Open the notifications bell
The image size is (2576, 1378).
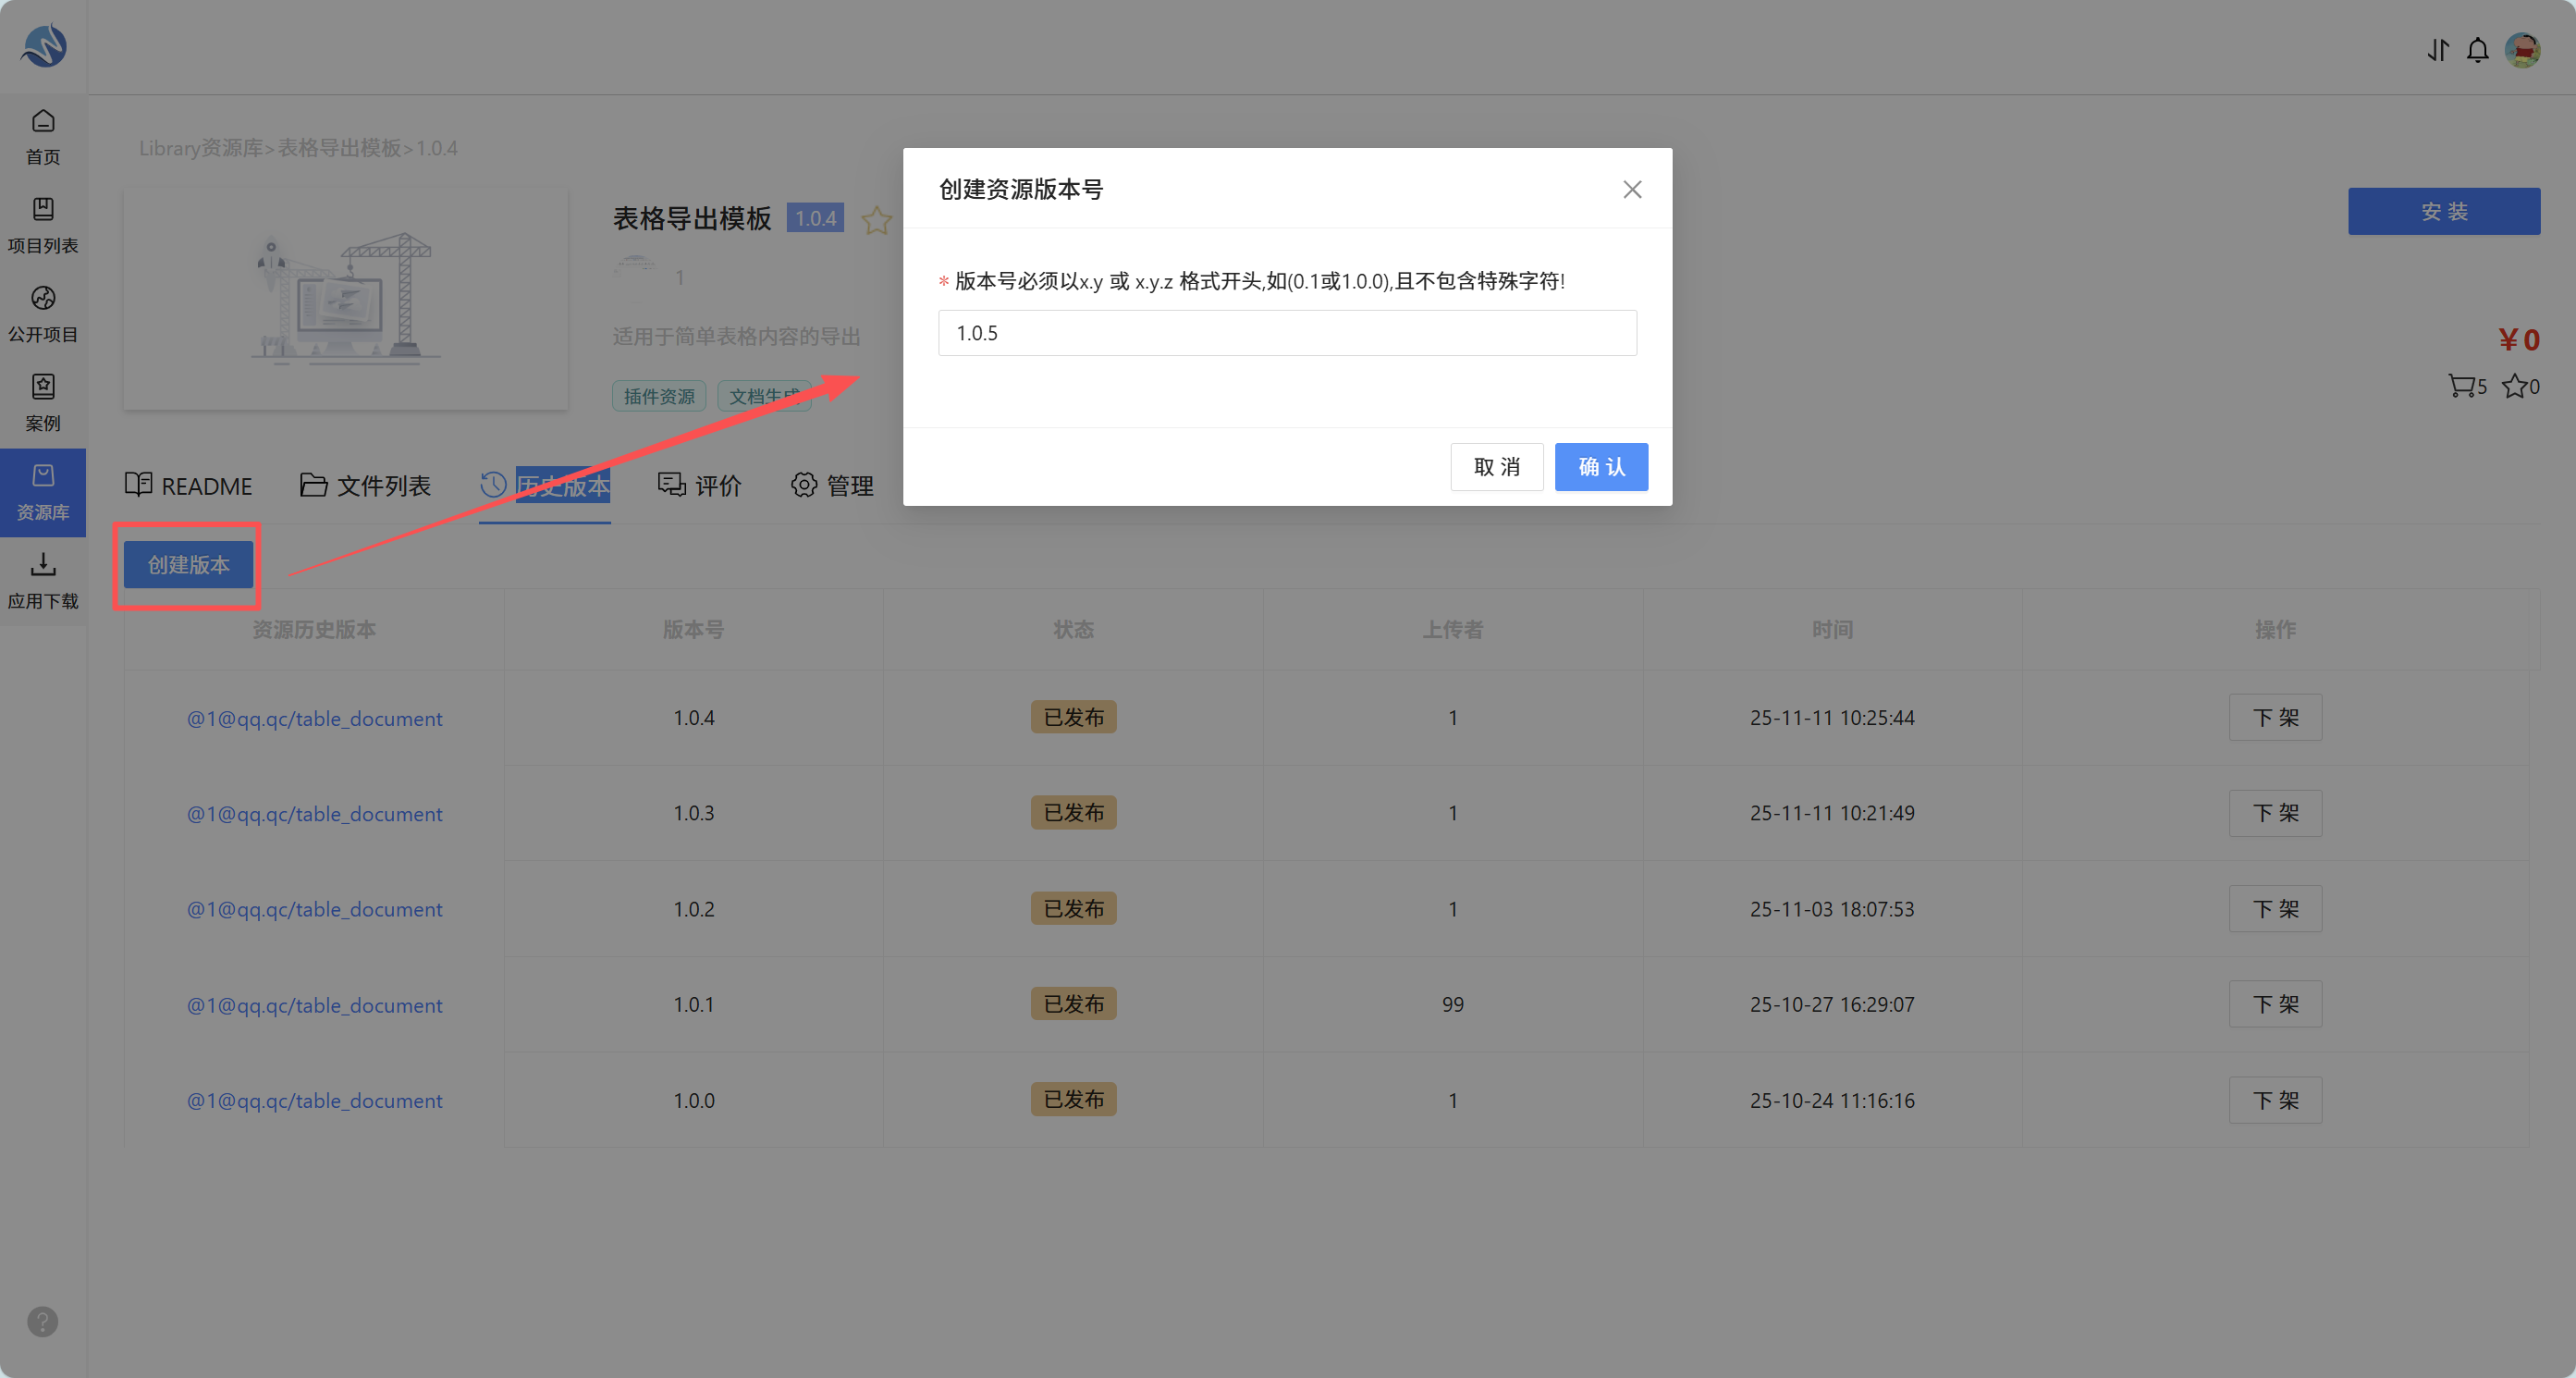2478,50
